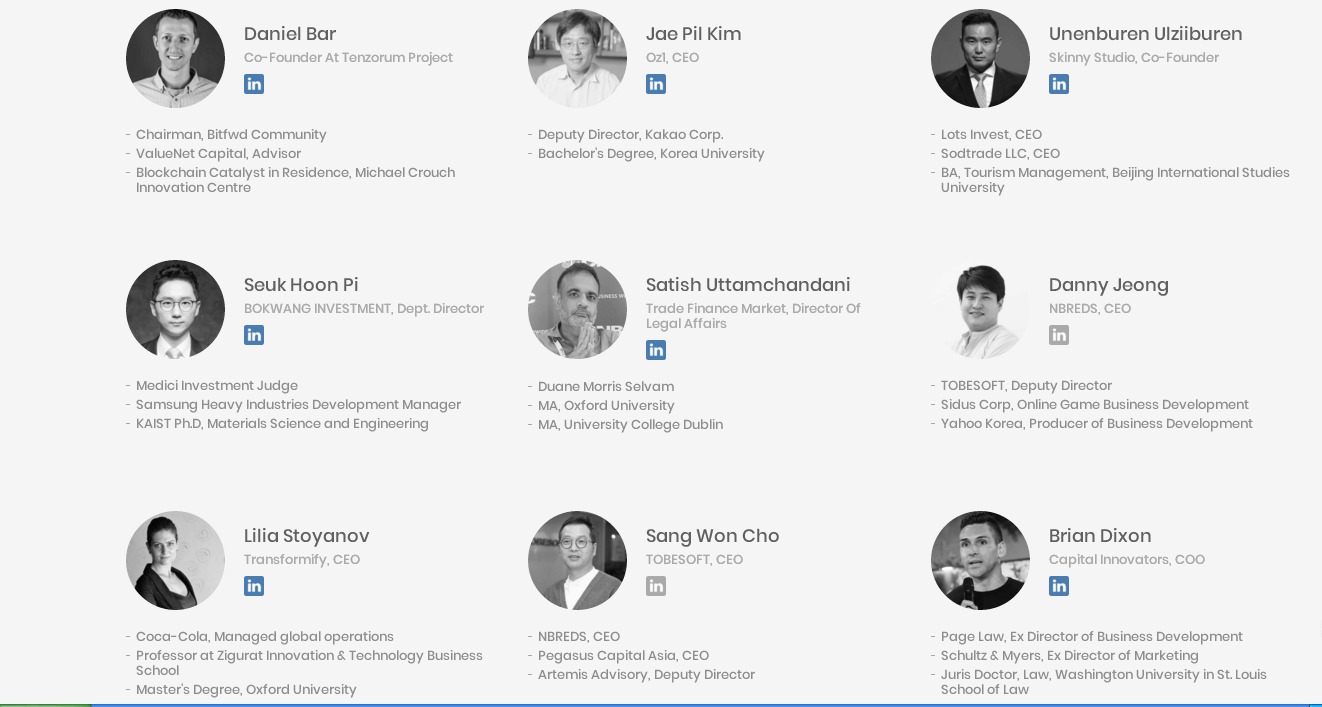The width and height of the screenshot is (1322, 707).
Task: Click the name Seuk Hoon Pi
Action: pos(301,285)
